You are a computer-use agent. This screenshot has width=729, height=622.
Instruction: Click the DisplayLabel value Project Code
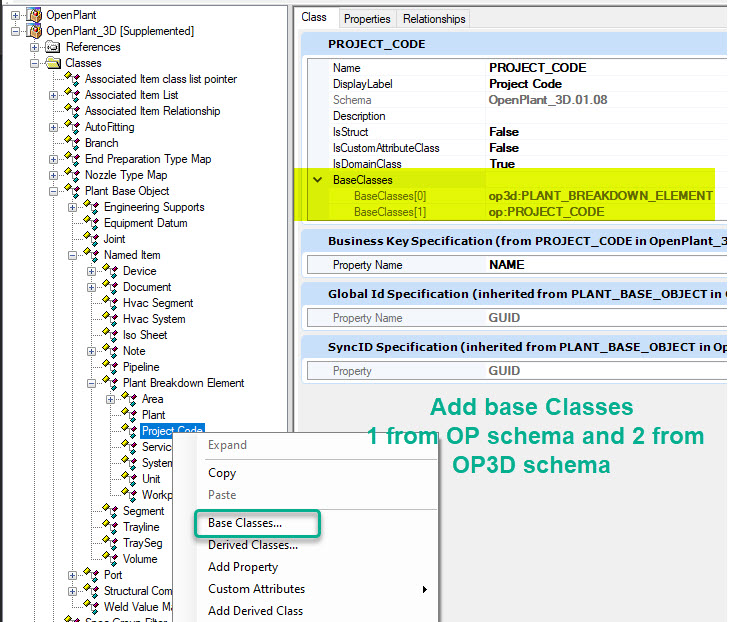[x=525, y=84]
